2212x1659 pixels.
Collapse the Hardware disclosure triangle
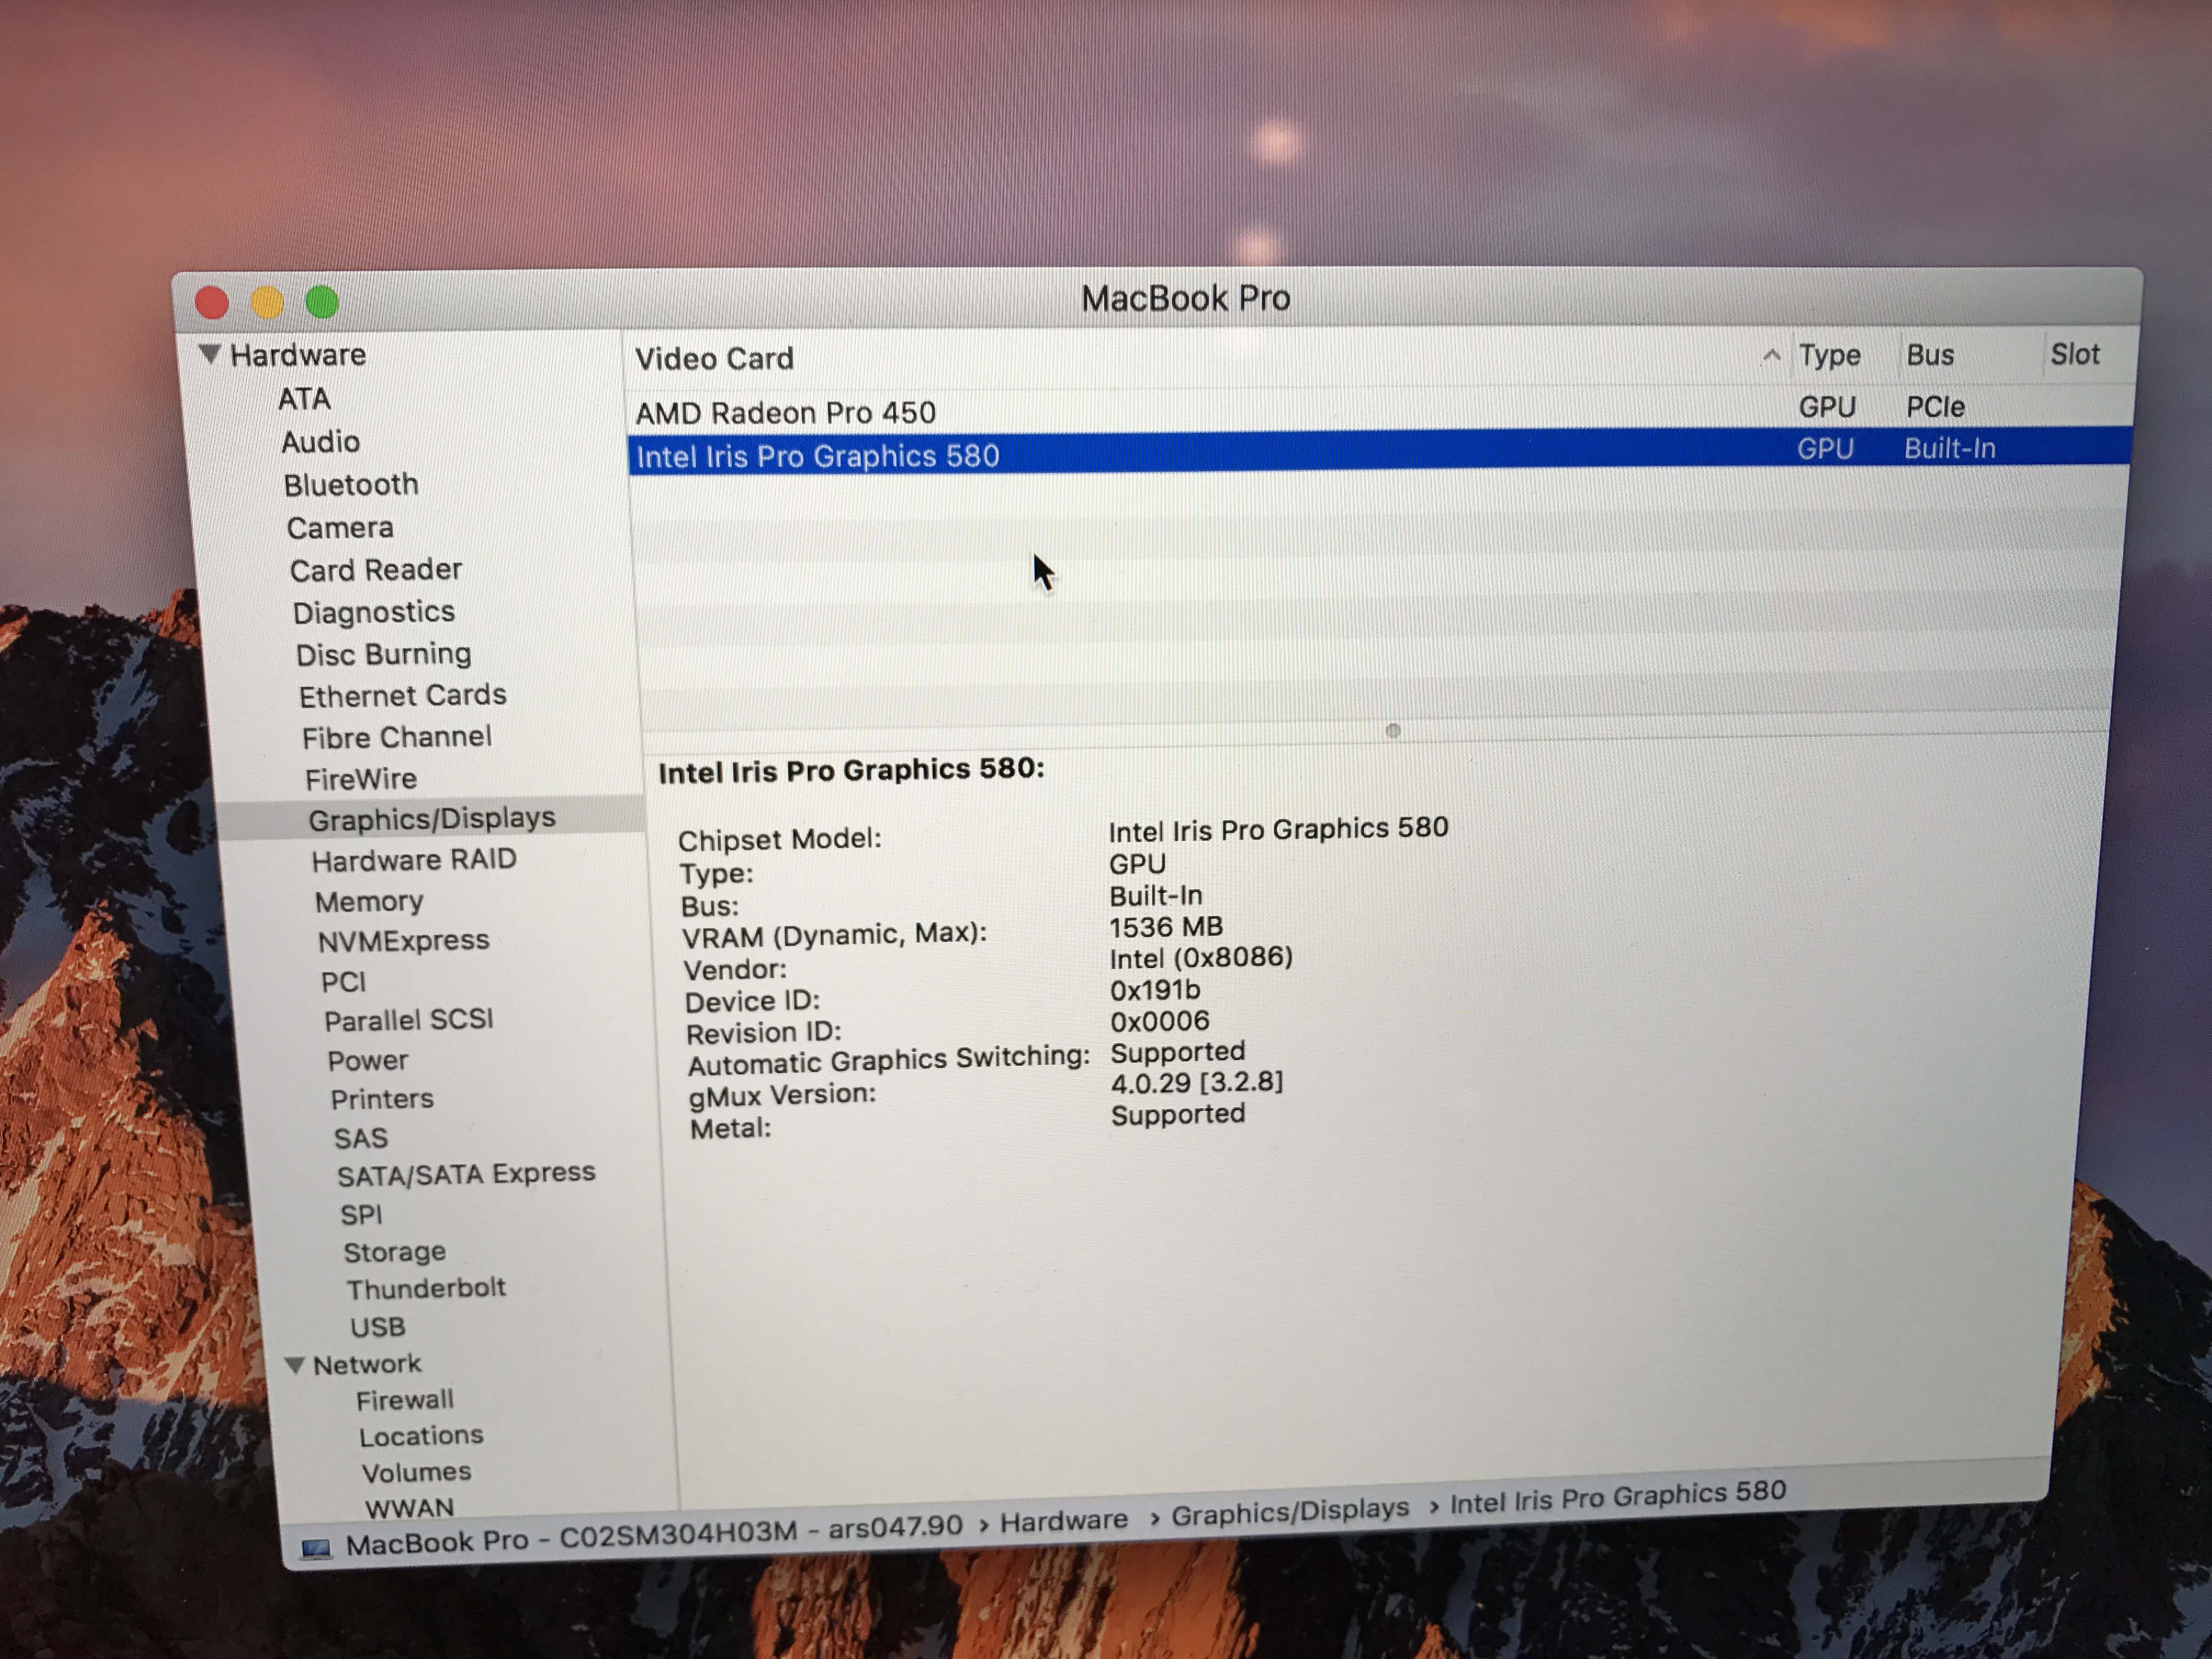(209, 354)
